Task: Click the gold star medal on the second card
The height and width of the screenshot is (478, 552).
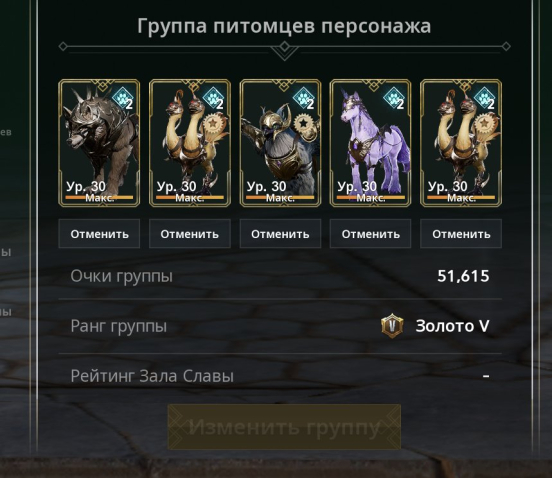Action: pos(212,124)
